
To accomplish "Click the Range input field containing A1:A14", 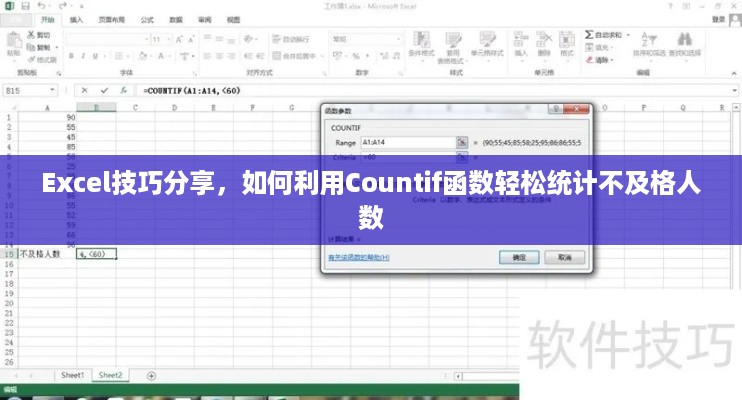I will tap(406, 142).
